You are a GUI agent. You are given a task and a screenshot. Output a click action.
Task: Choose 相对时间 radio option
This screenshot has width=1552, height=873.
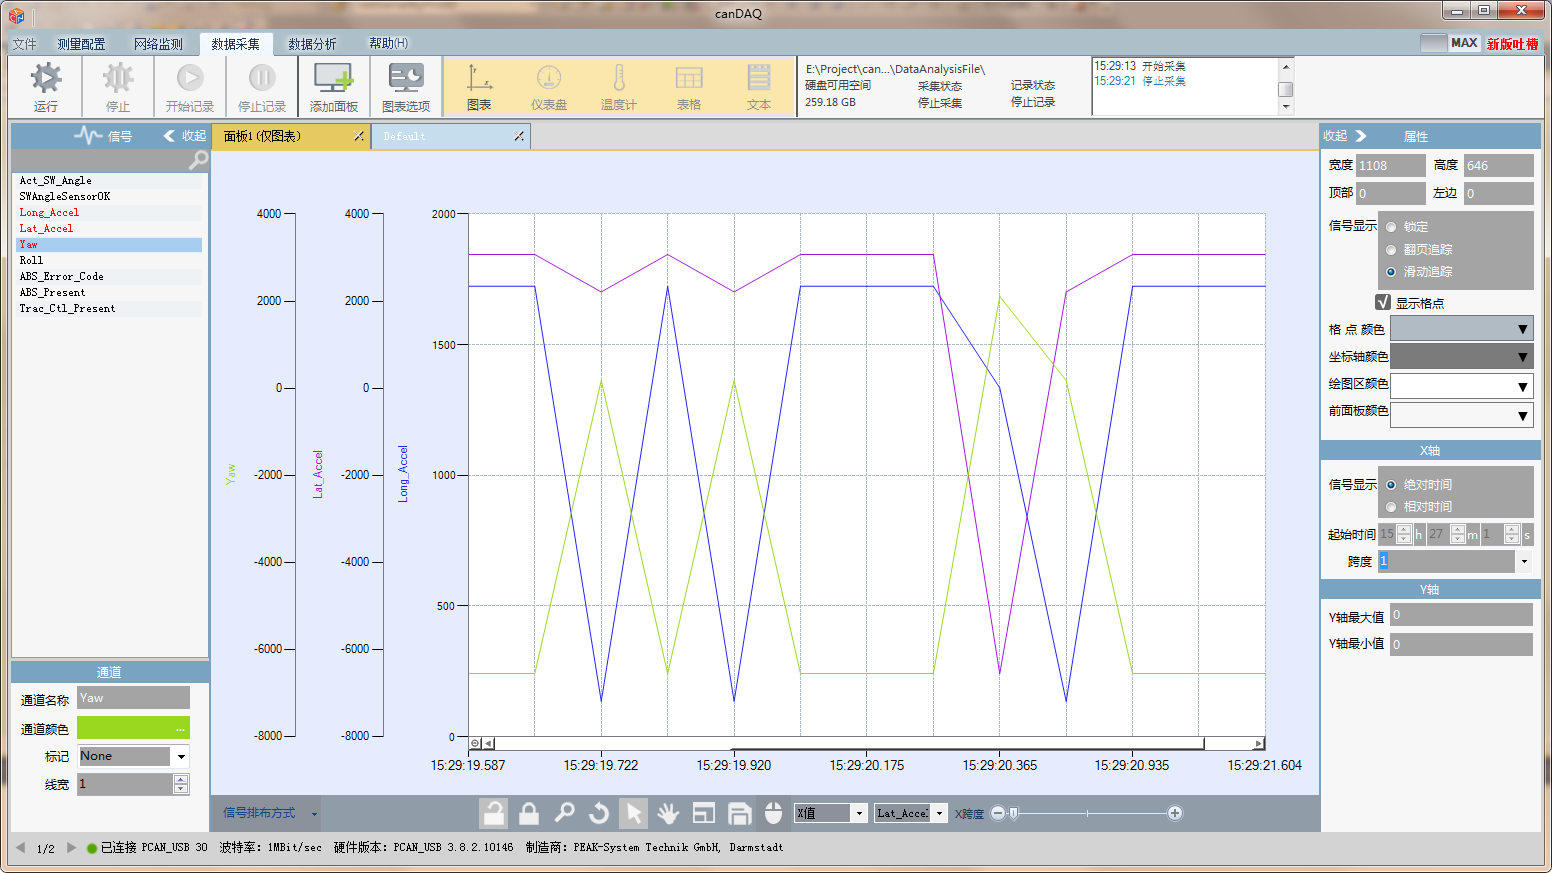click(1391, 507)
